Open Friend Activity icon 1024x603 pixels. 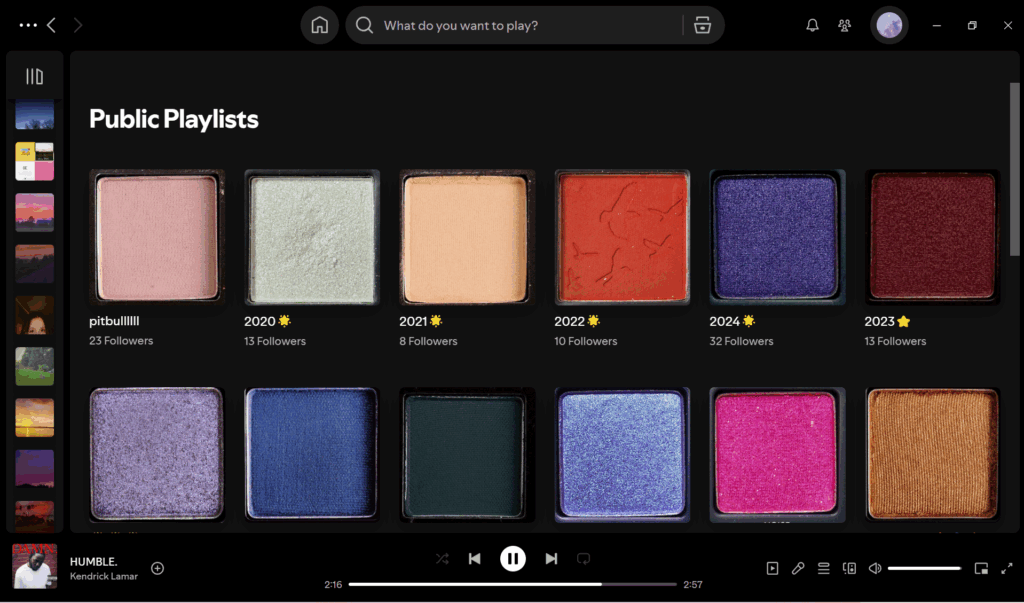tap(845, 26)
